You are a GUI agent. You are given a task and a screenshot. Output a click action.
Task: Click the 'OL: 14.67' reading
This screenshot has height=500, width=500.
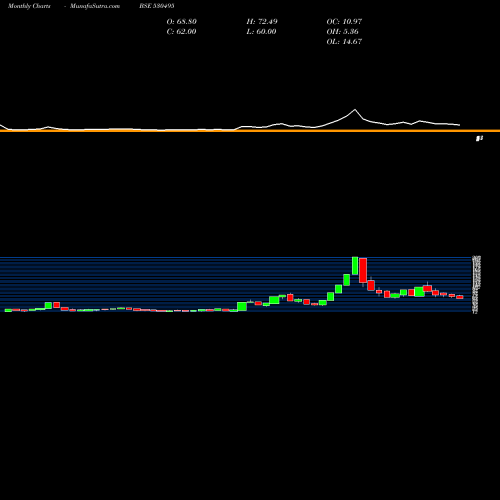tap(344, 42)
